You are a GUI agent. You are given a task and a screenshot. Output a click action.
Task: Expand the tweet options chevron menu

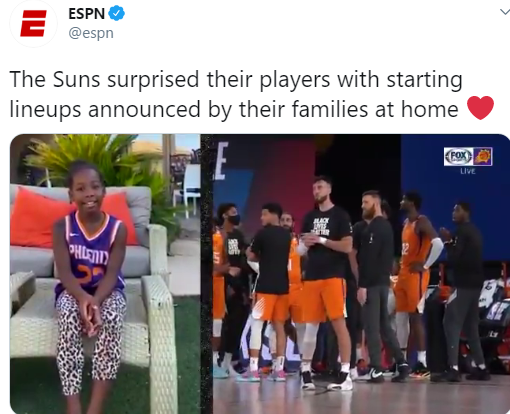coord(505,12)
